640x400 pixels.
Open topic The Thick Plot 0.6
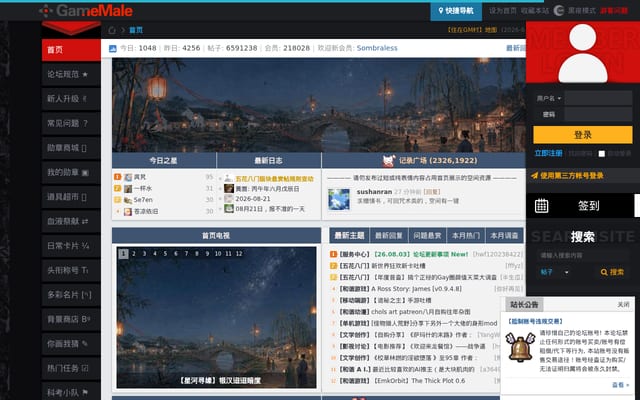coord(418,381)
